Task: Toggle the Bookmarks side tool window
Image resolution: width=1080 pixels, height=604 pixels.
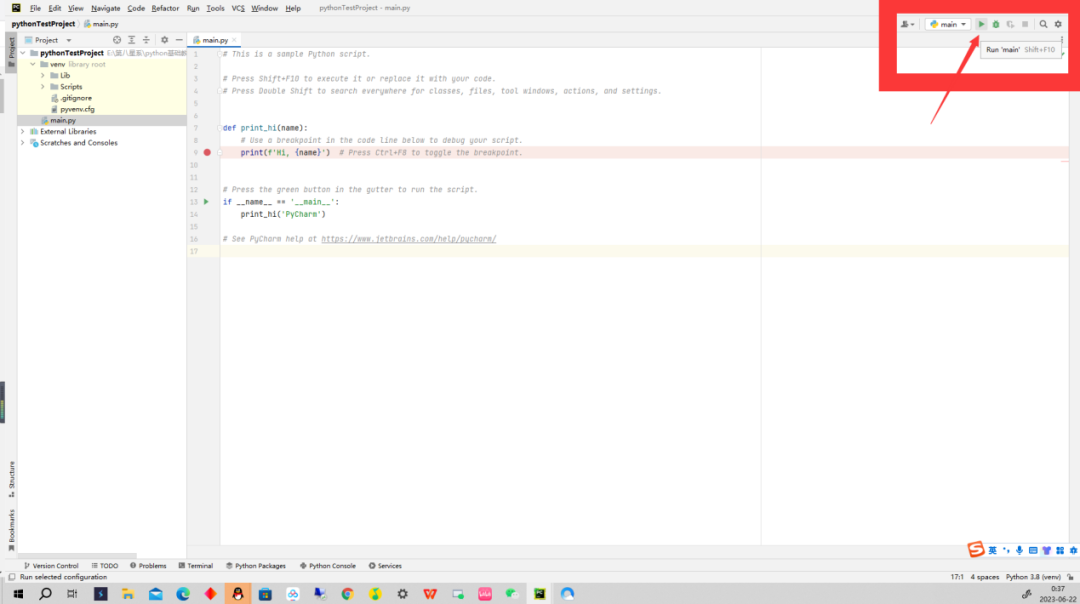Action: click(x=11, y=530)
